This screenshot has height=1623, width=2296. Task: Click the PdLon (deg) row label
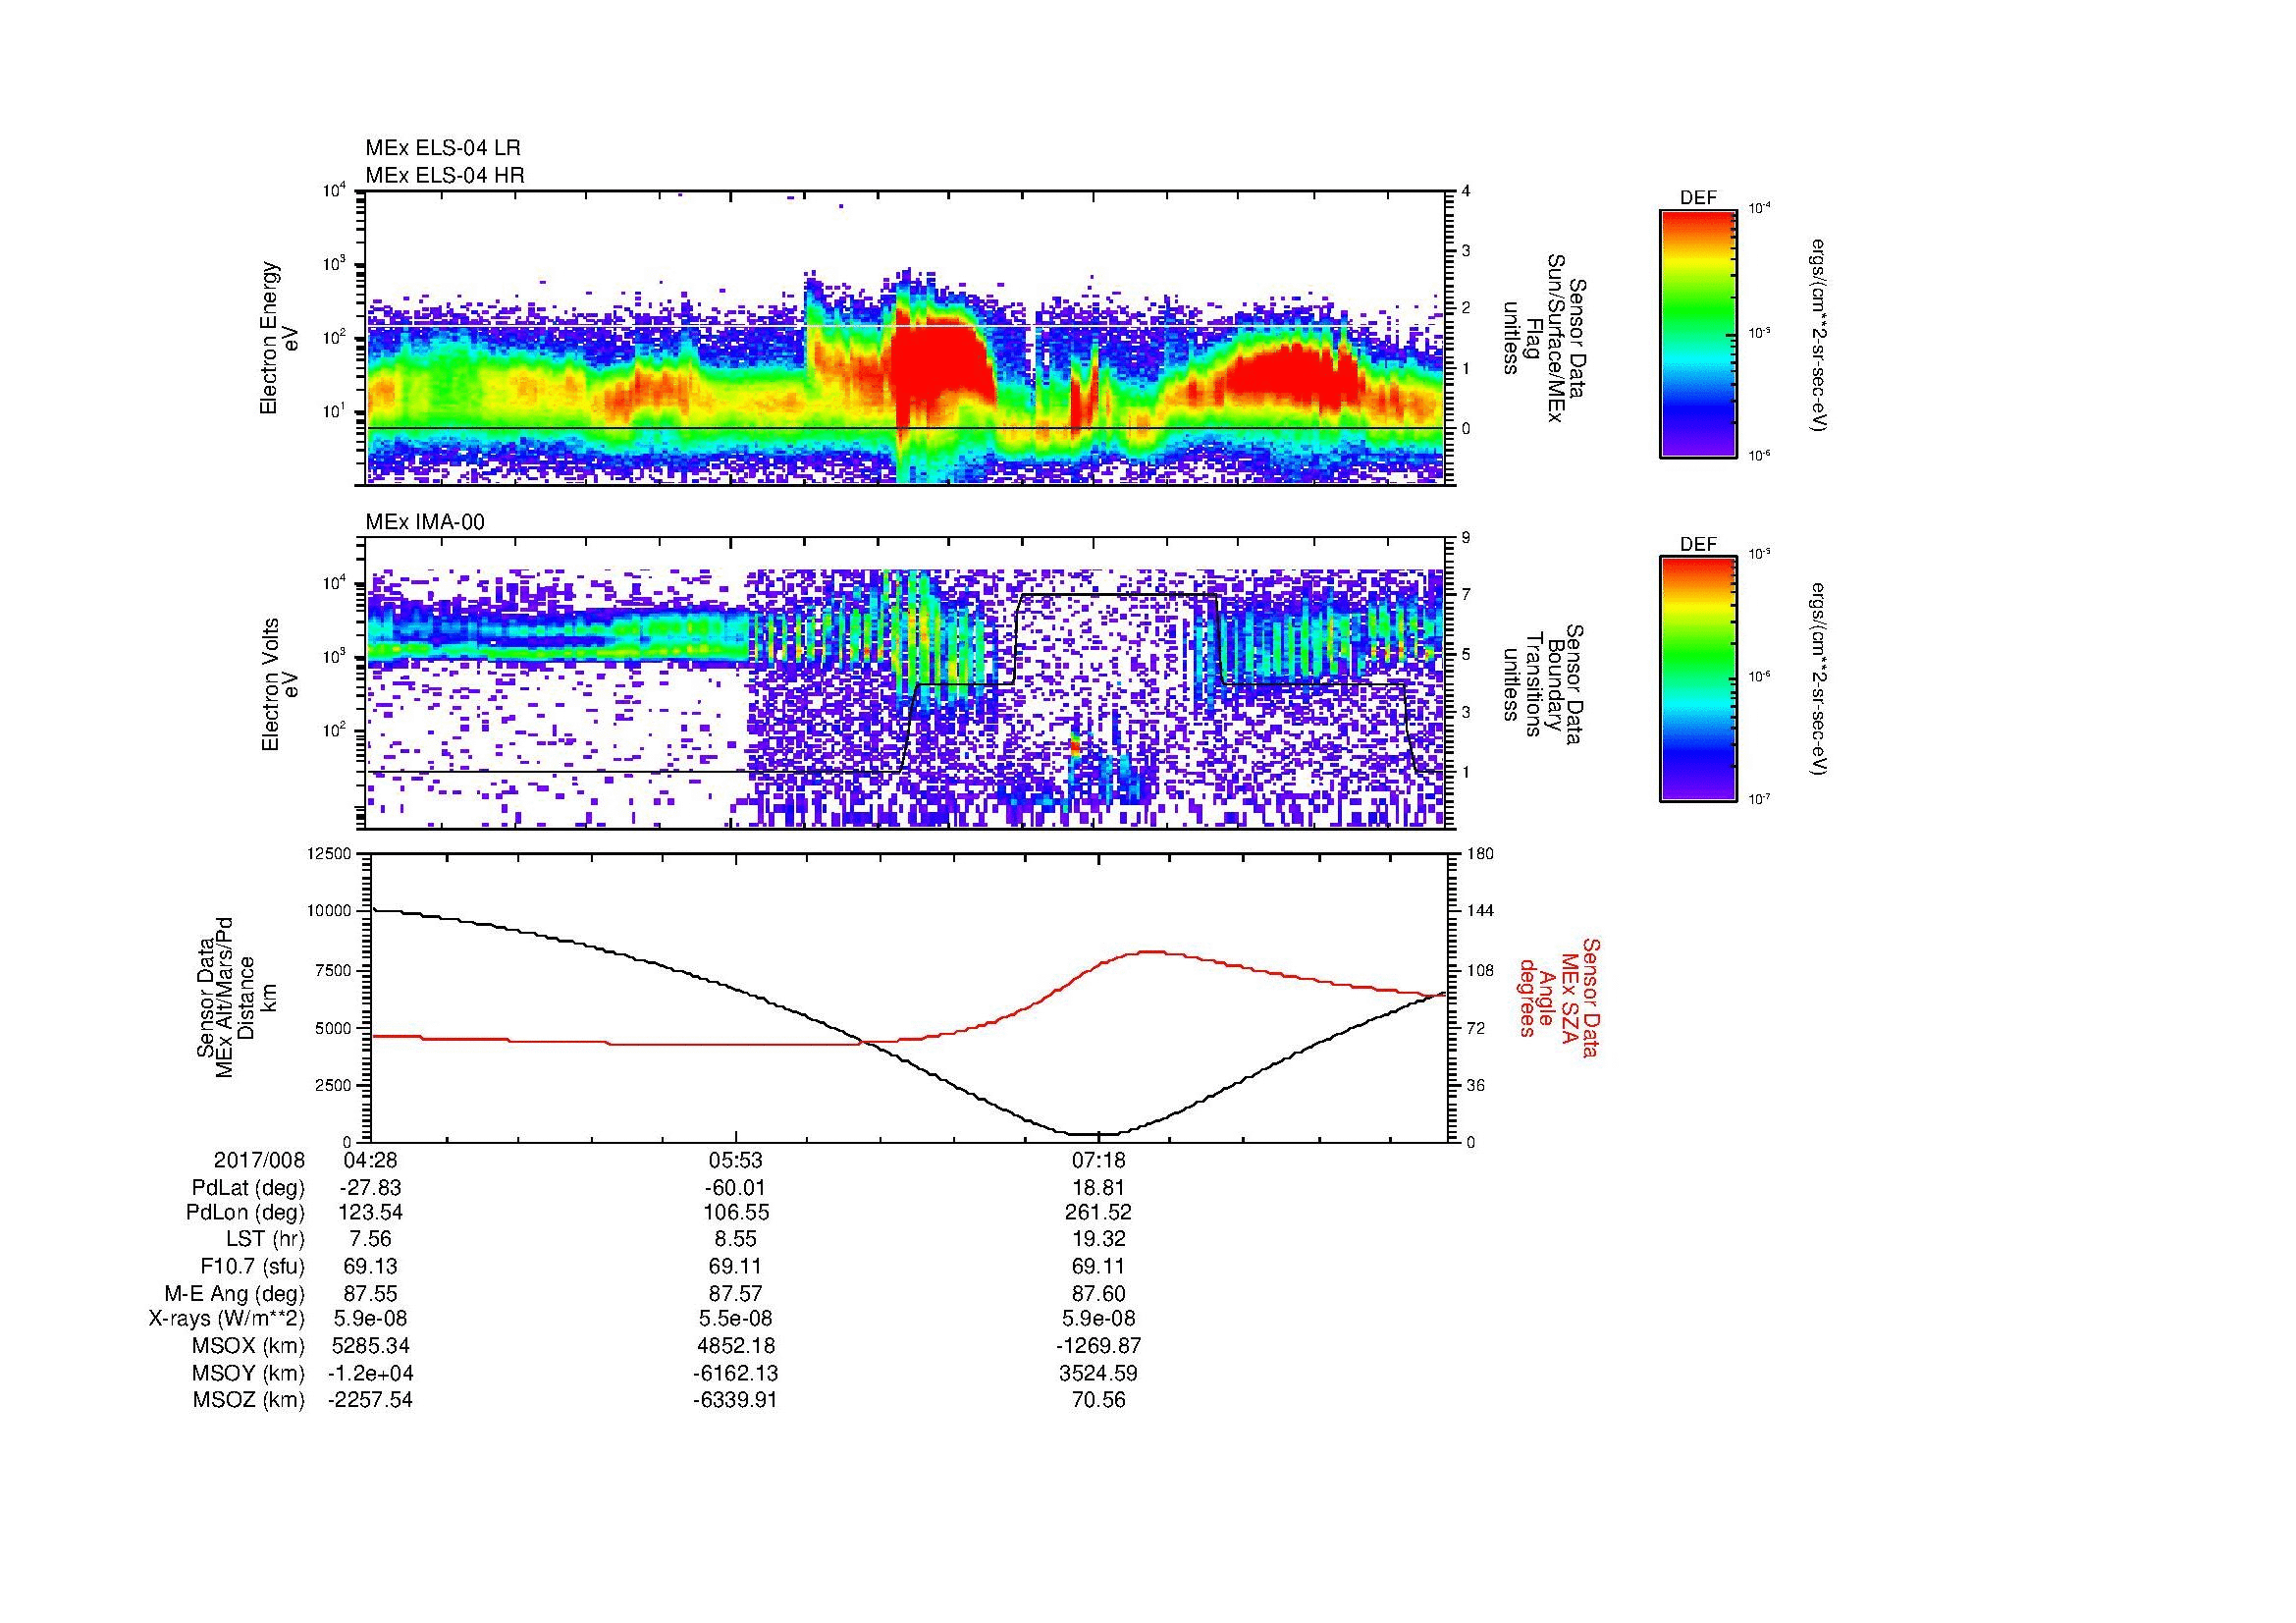[245, 1212]
